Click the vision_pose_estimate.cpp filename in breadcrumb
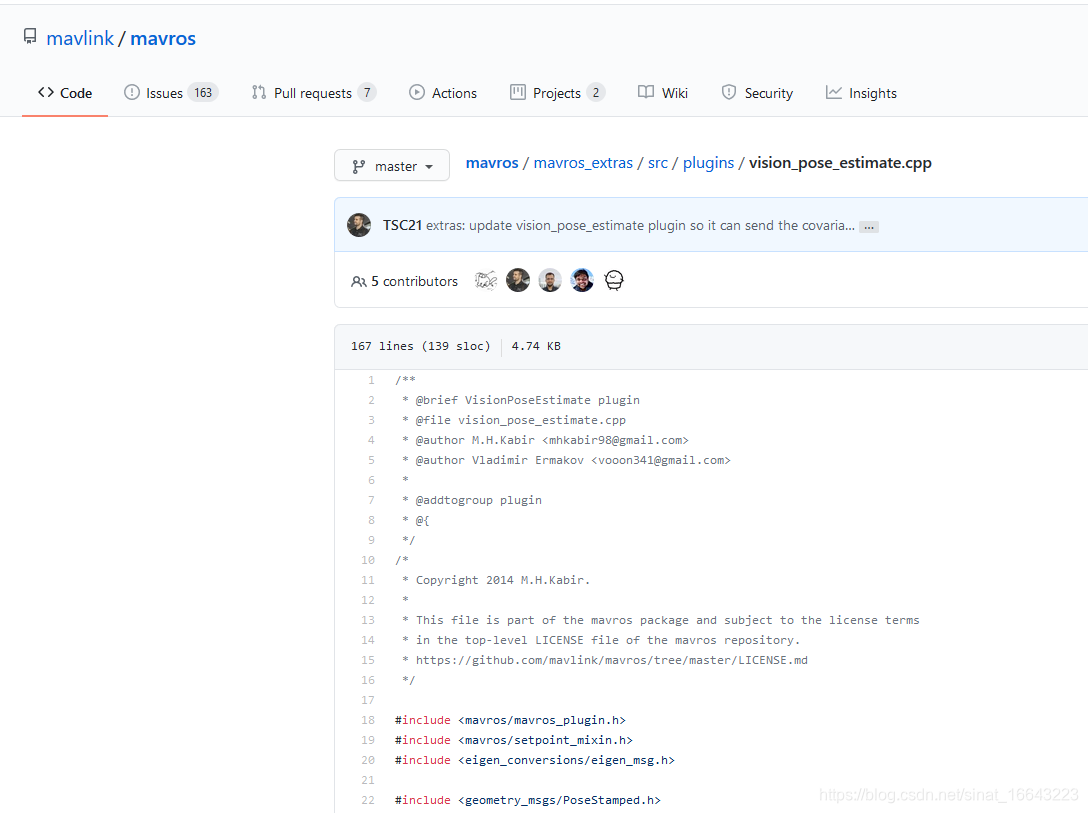The image size is (1088, 813). pyautogui.click(x=840, y=163)
